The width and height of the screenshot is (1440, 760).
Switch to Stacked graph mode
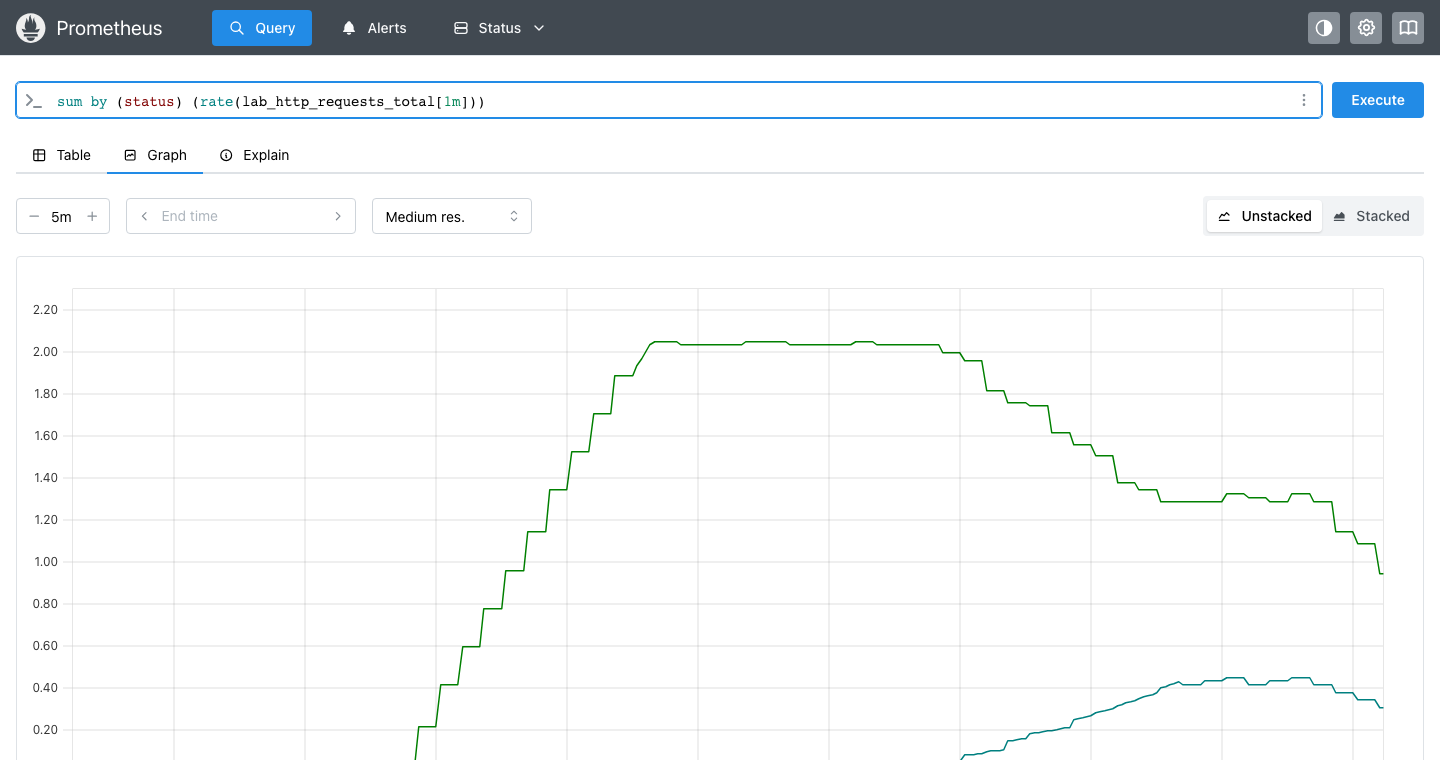1371,216
